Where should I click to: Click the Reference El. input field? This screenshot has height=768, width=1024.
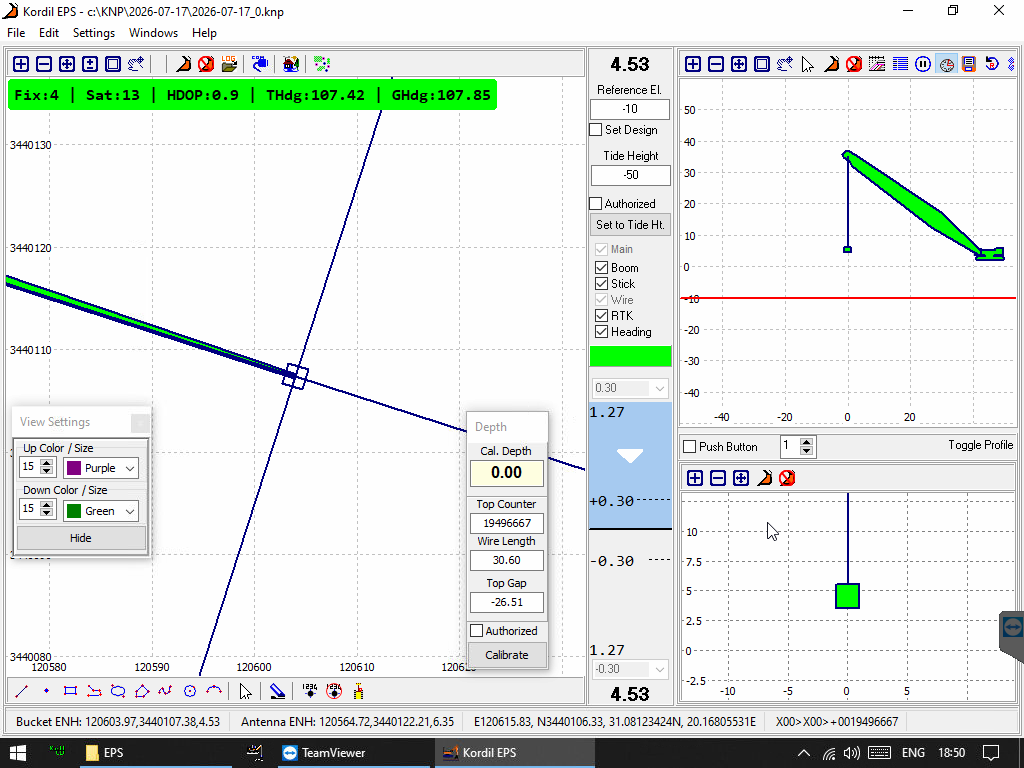pyautogui.click(x=630, y=109)
